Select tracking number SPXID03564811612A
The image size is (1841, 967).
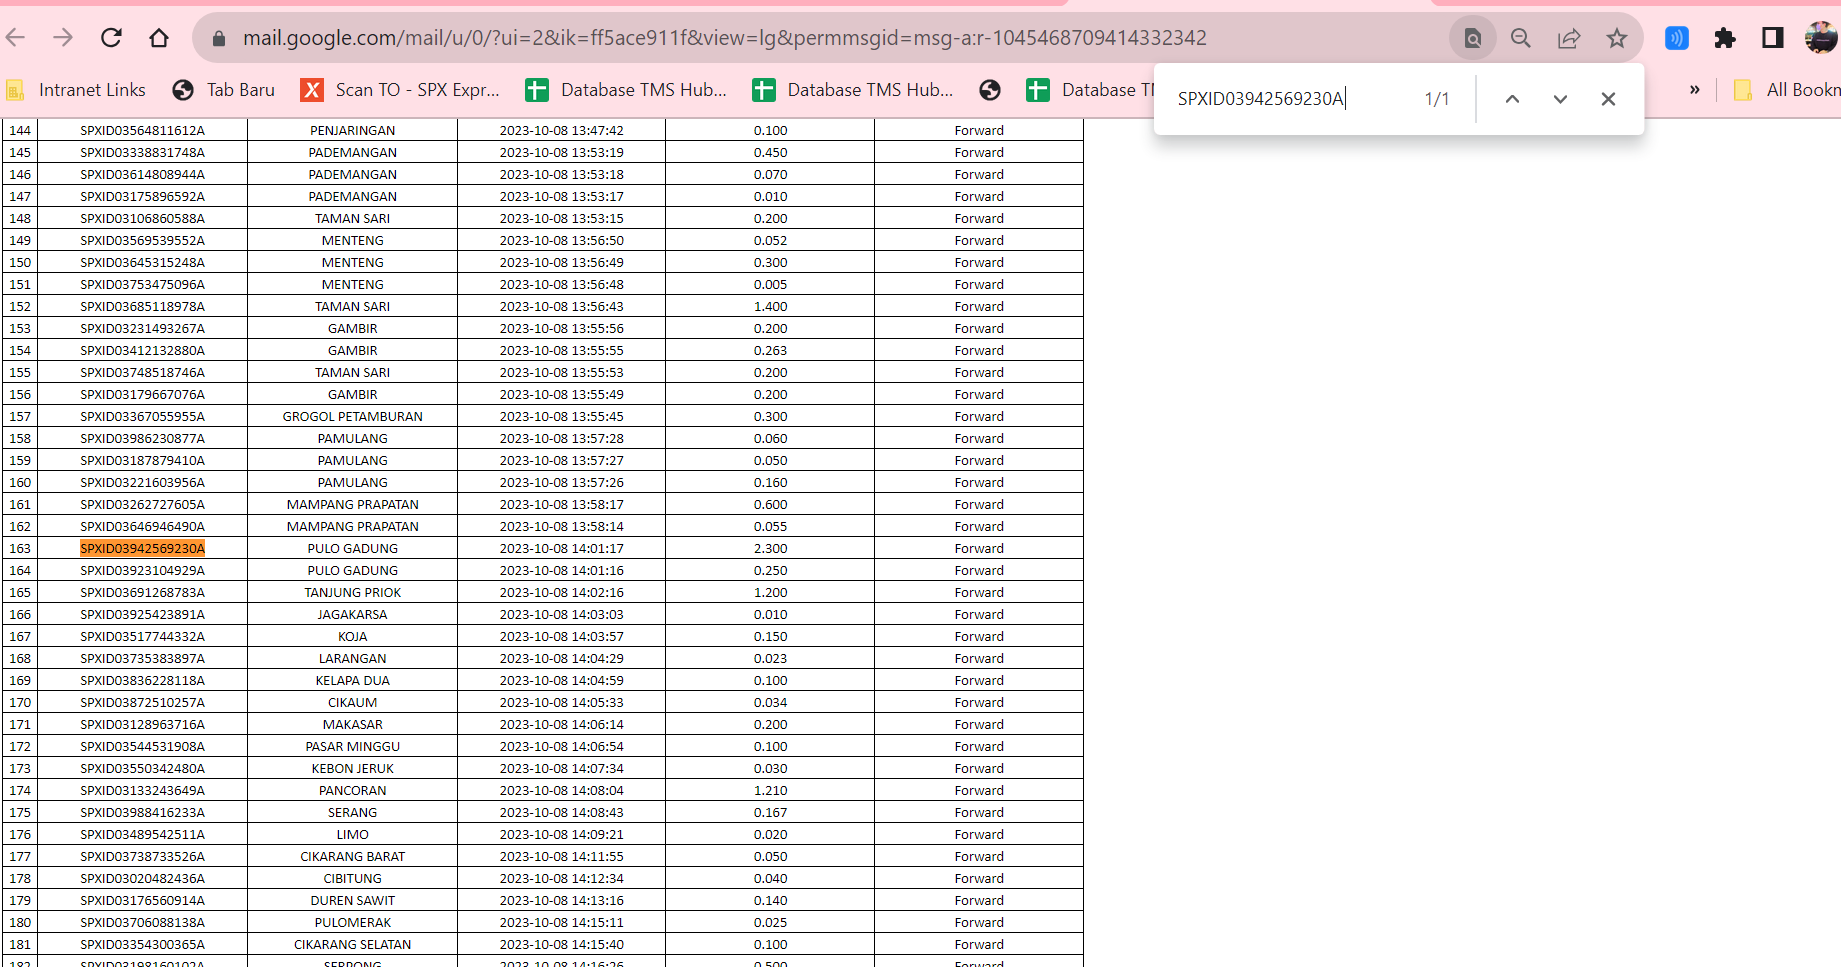(x=143, y=130)
